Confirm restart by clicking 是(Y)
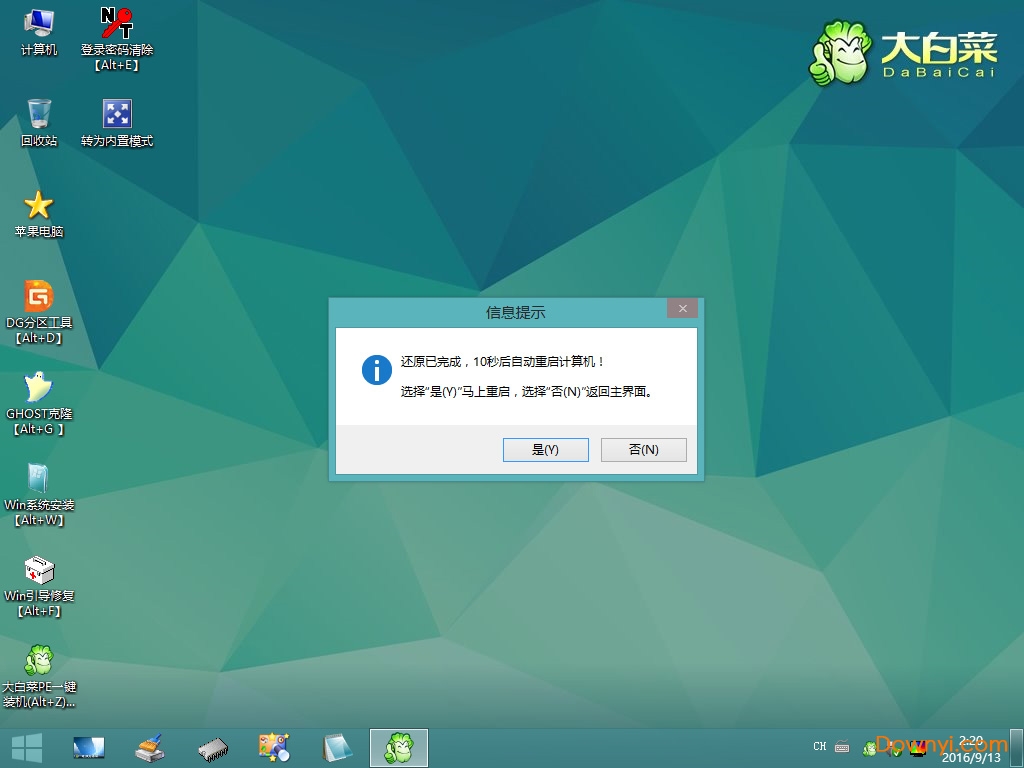The image size is (1024, 768). (545, 449)
